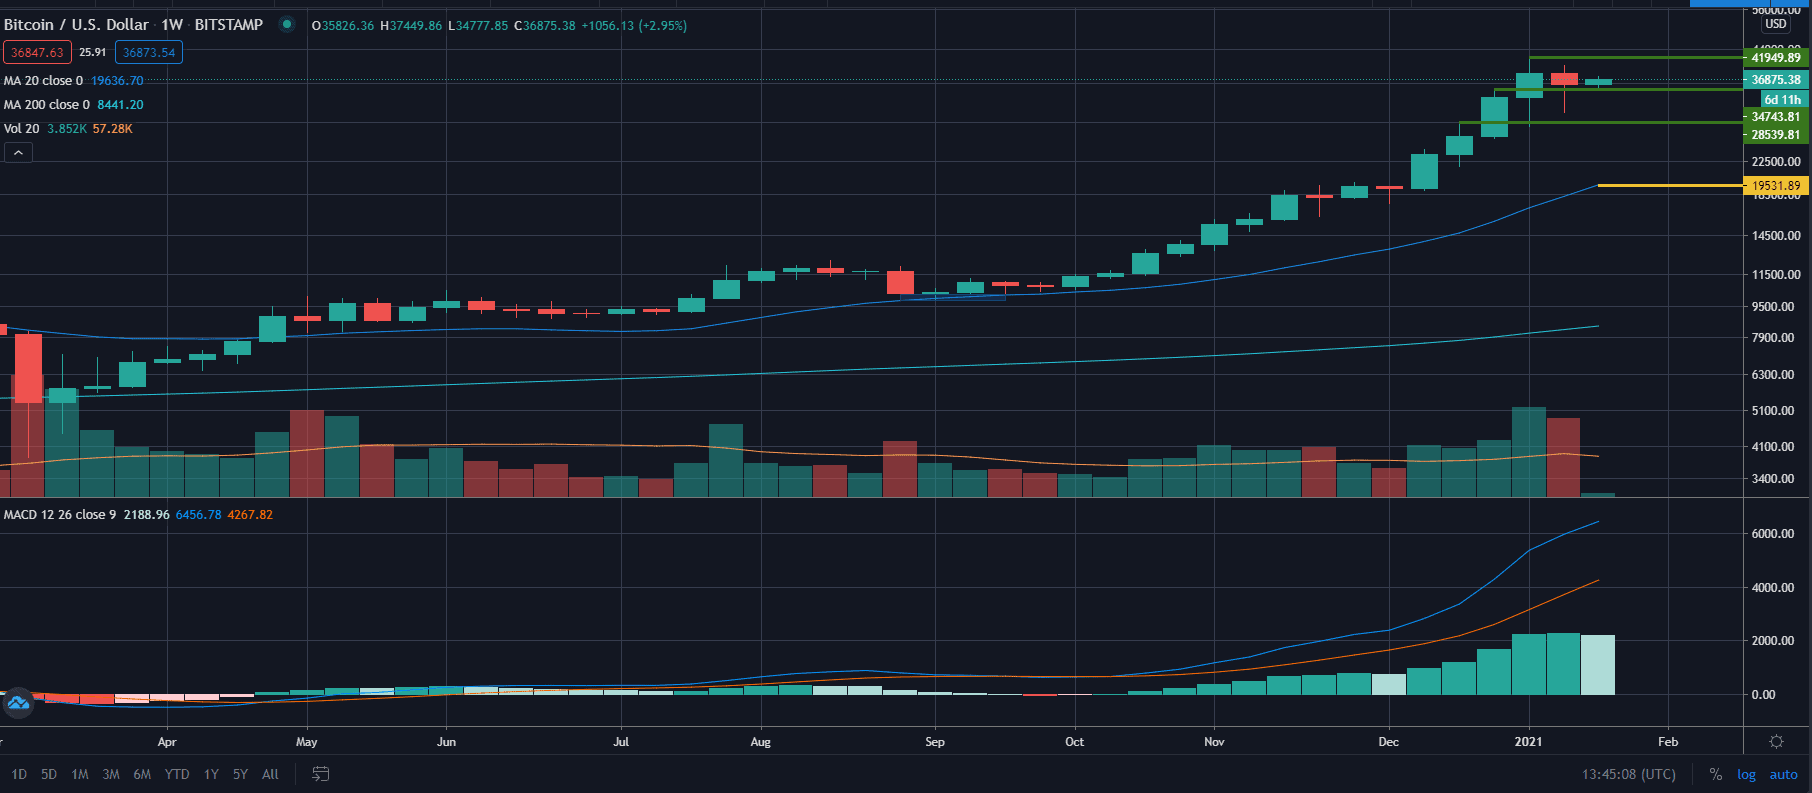This screenshot has width=1812, height=793.
Task: Click the green 41949.89 price level label
Action: coord(1775,58)
